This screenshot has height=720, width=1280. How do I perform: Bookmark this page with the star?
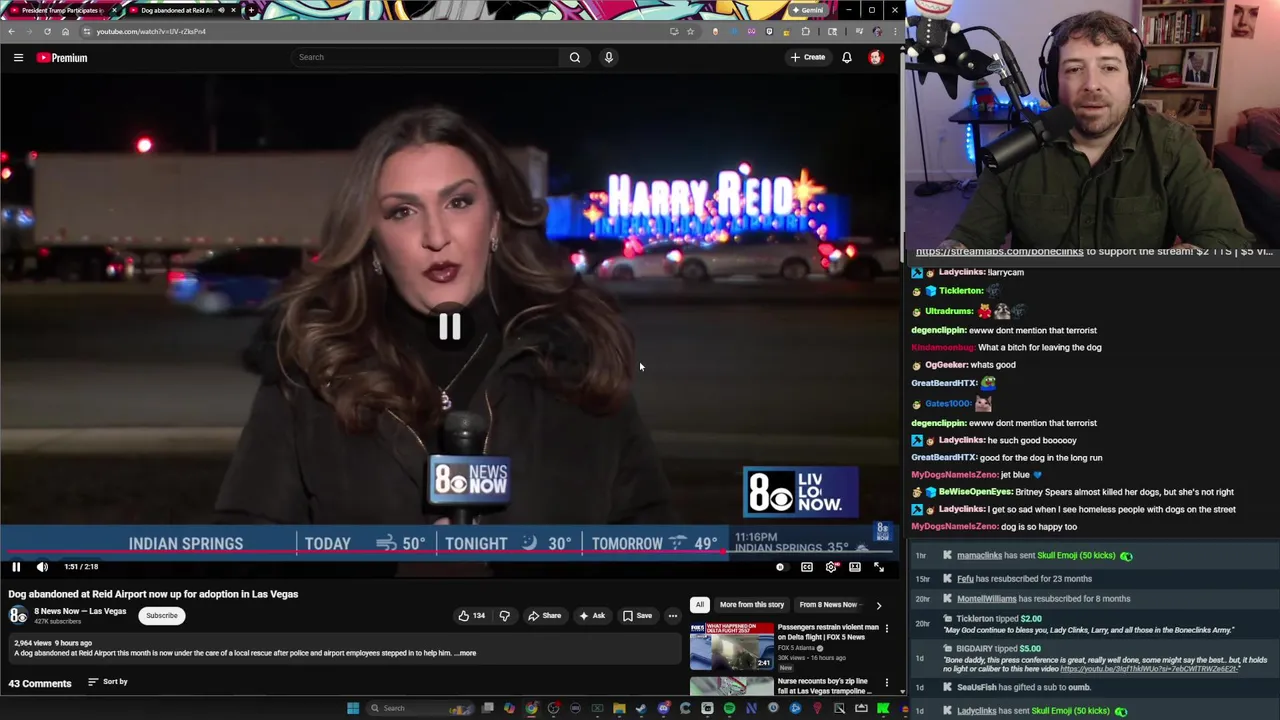690,31
